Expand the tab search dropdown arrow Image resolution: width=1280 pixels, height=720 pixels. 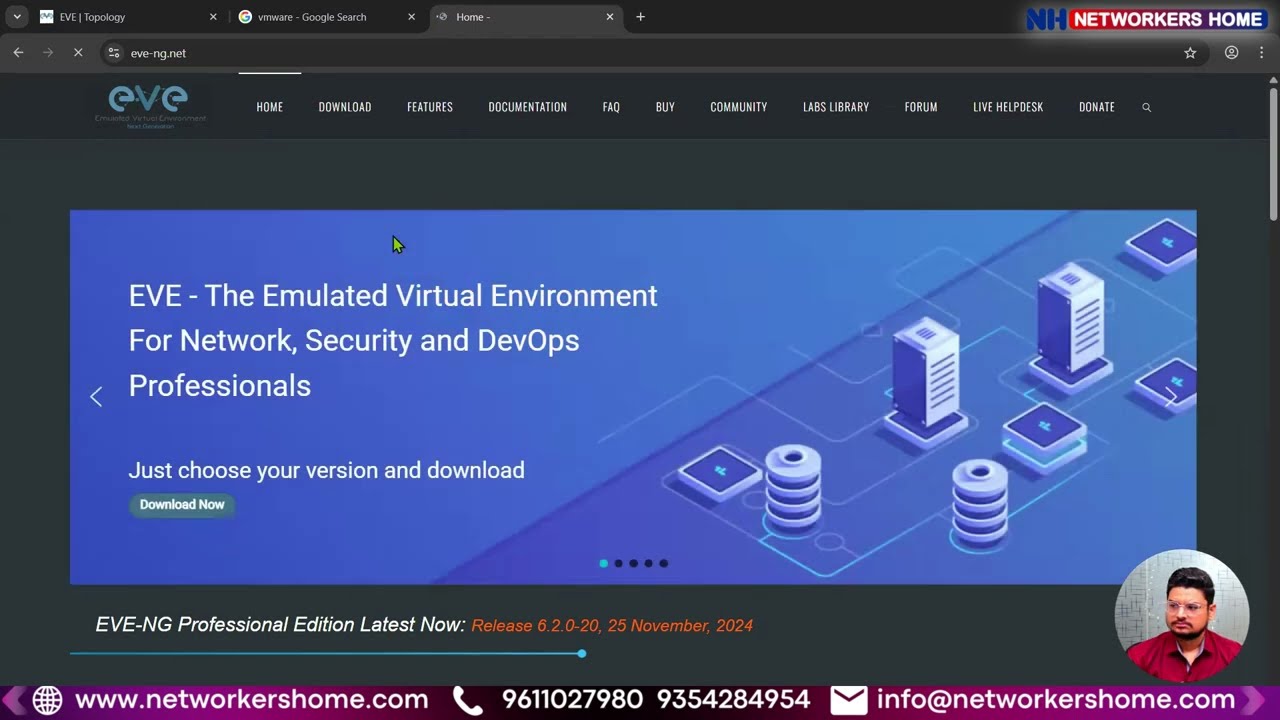(17, 17)
